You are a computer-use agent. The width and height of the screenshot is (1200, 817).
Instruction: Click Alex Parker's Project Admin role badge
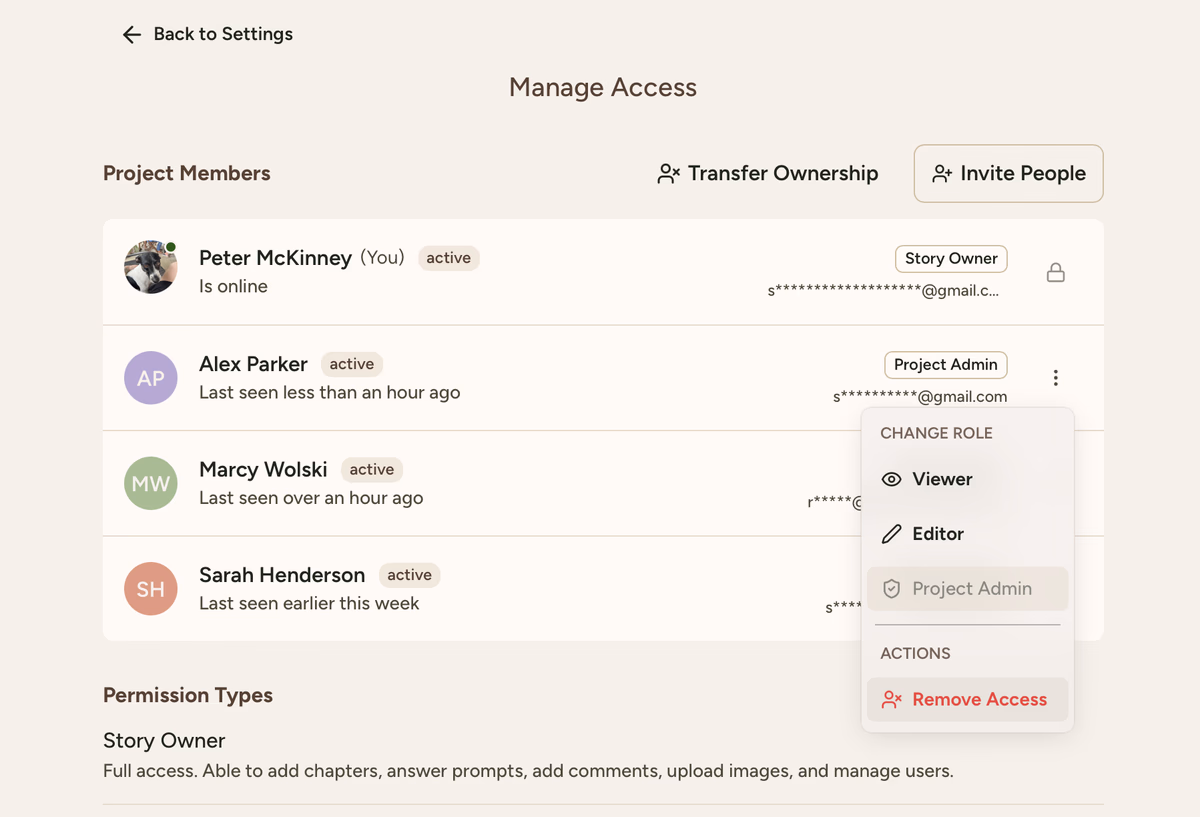(945, 365)
